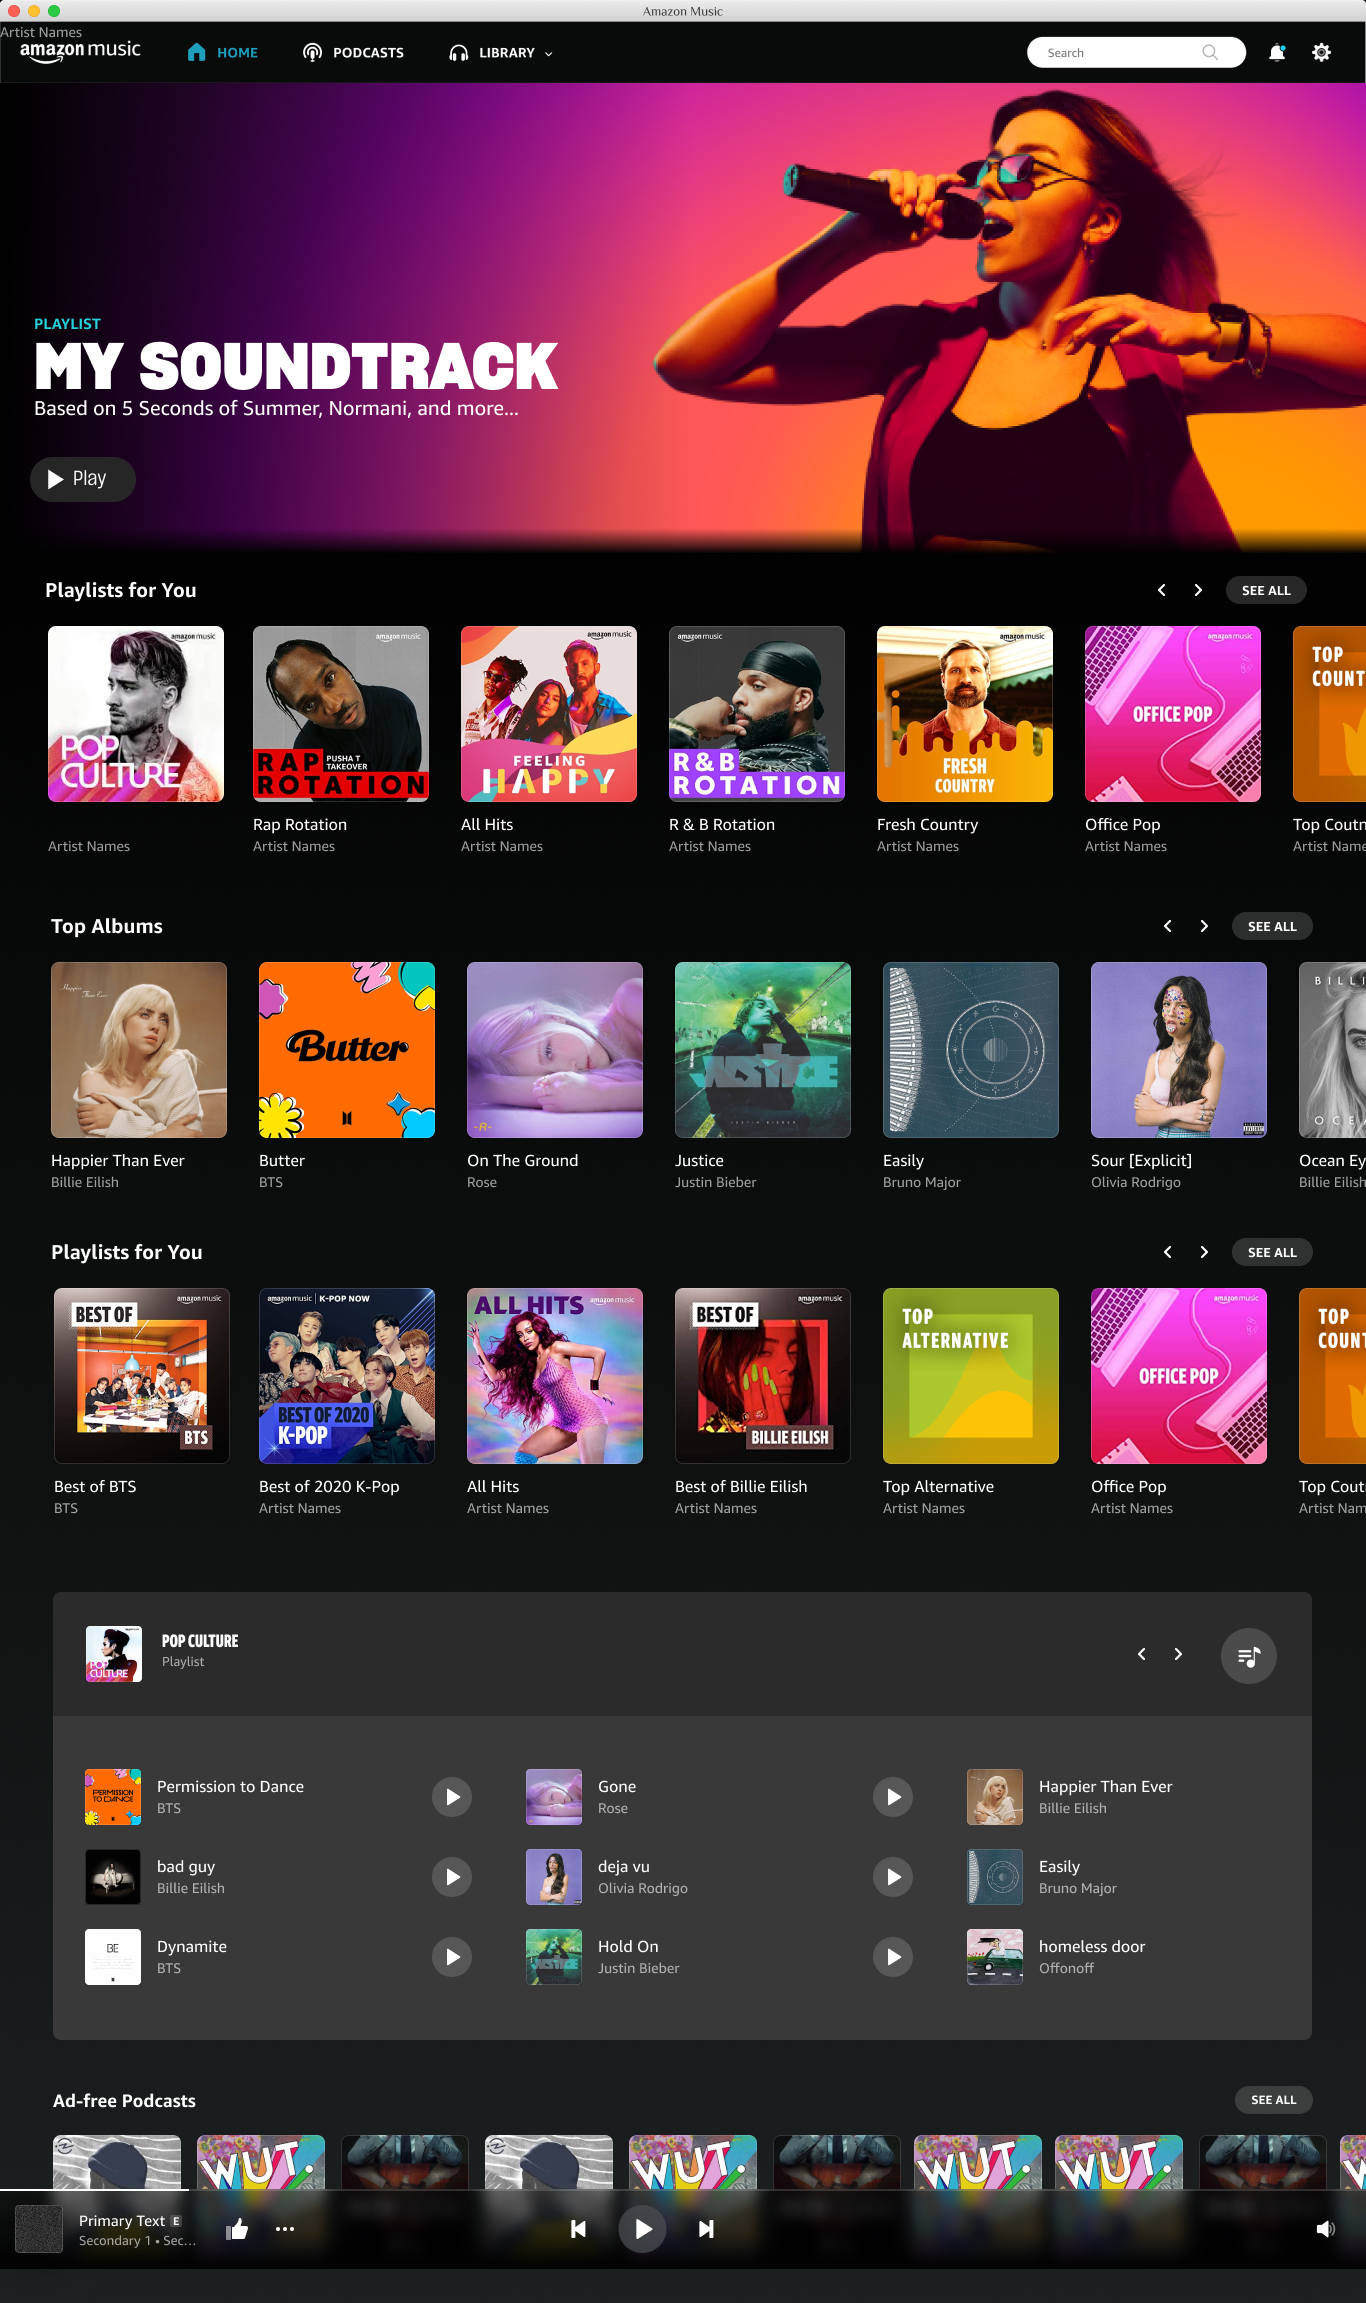The width and height of the screenshot is (1366, 2303).
Task: Mute the volume speaker icon
Action: click(1326, 2229)
